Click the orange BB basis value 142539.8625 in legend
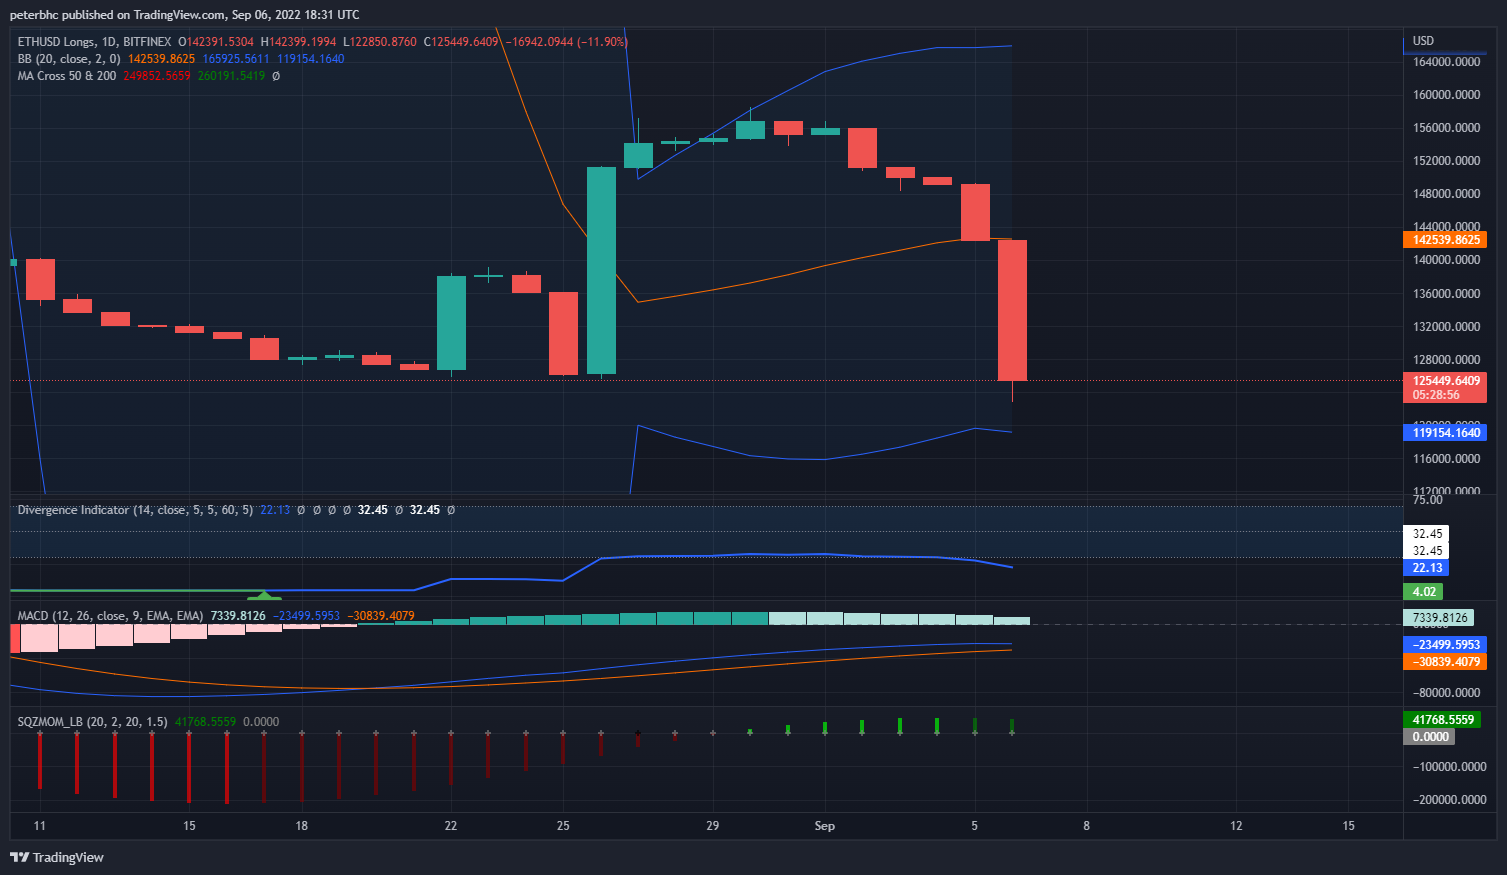1507x875 pixels. [161, 59]
